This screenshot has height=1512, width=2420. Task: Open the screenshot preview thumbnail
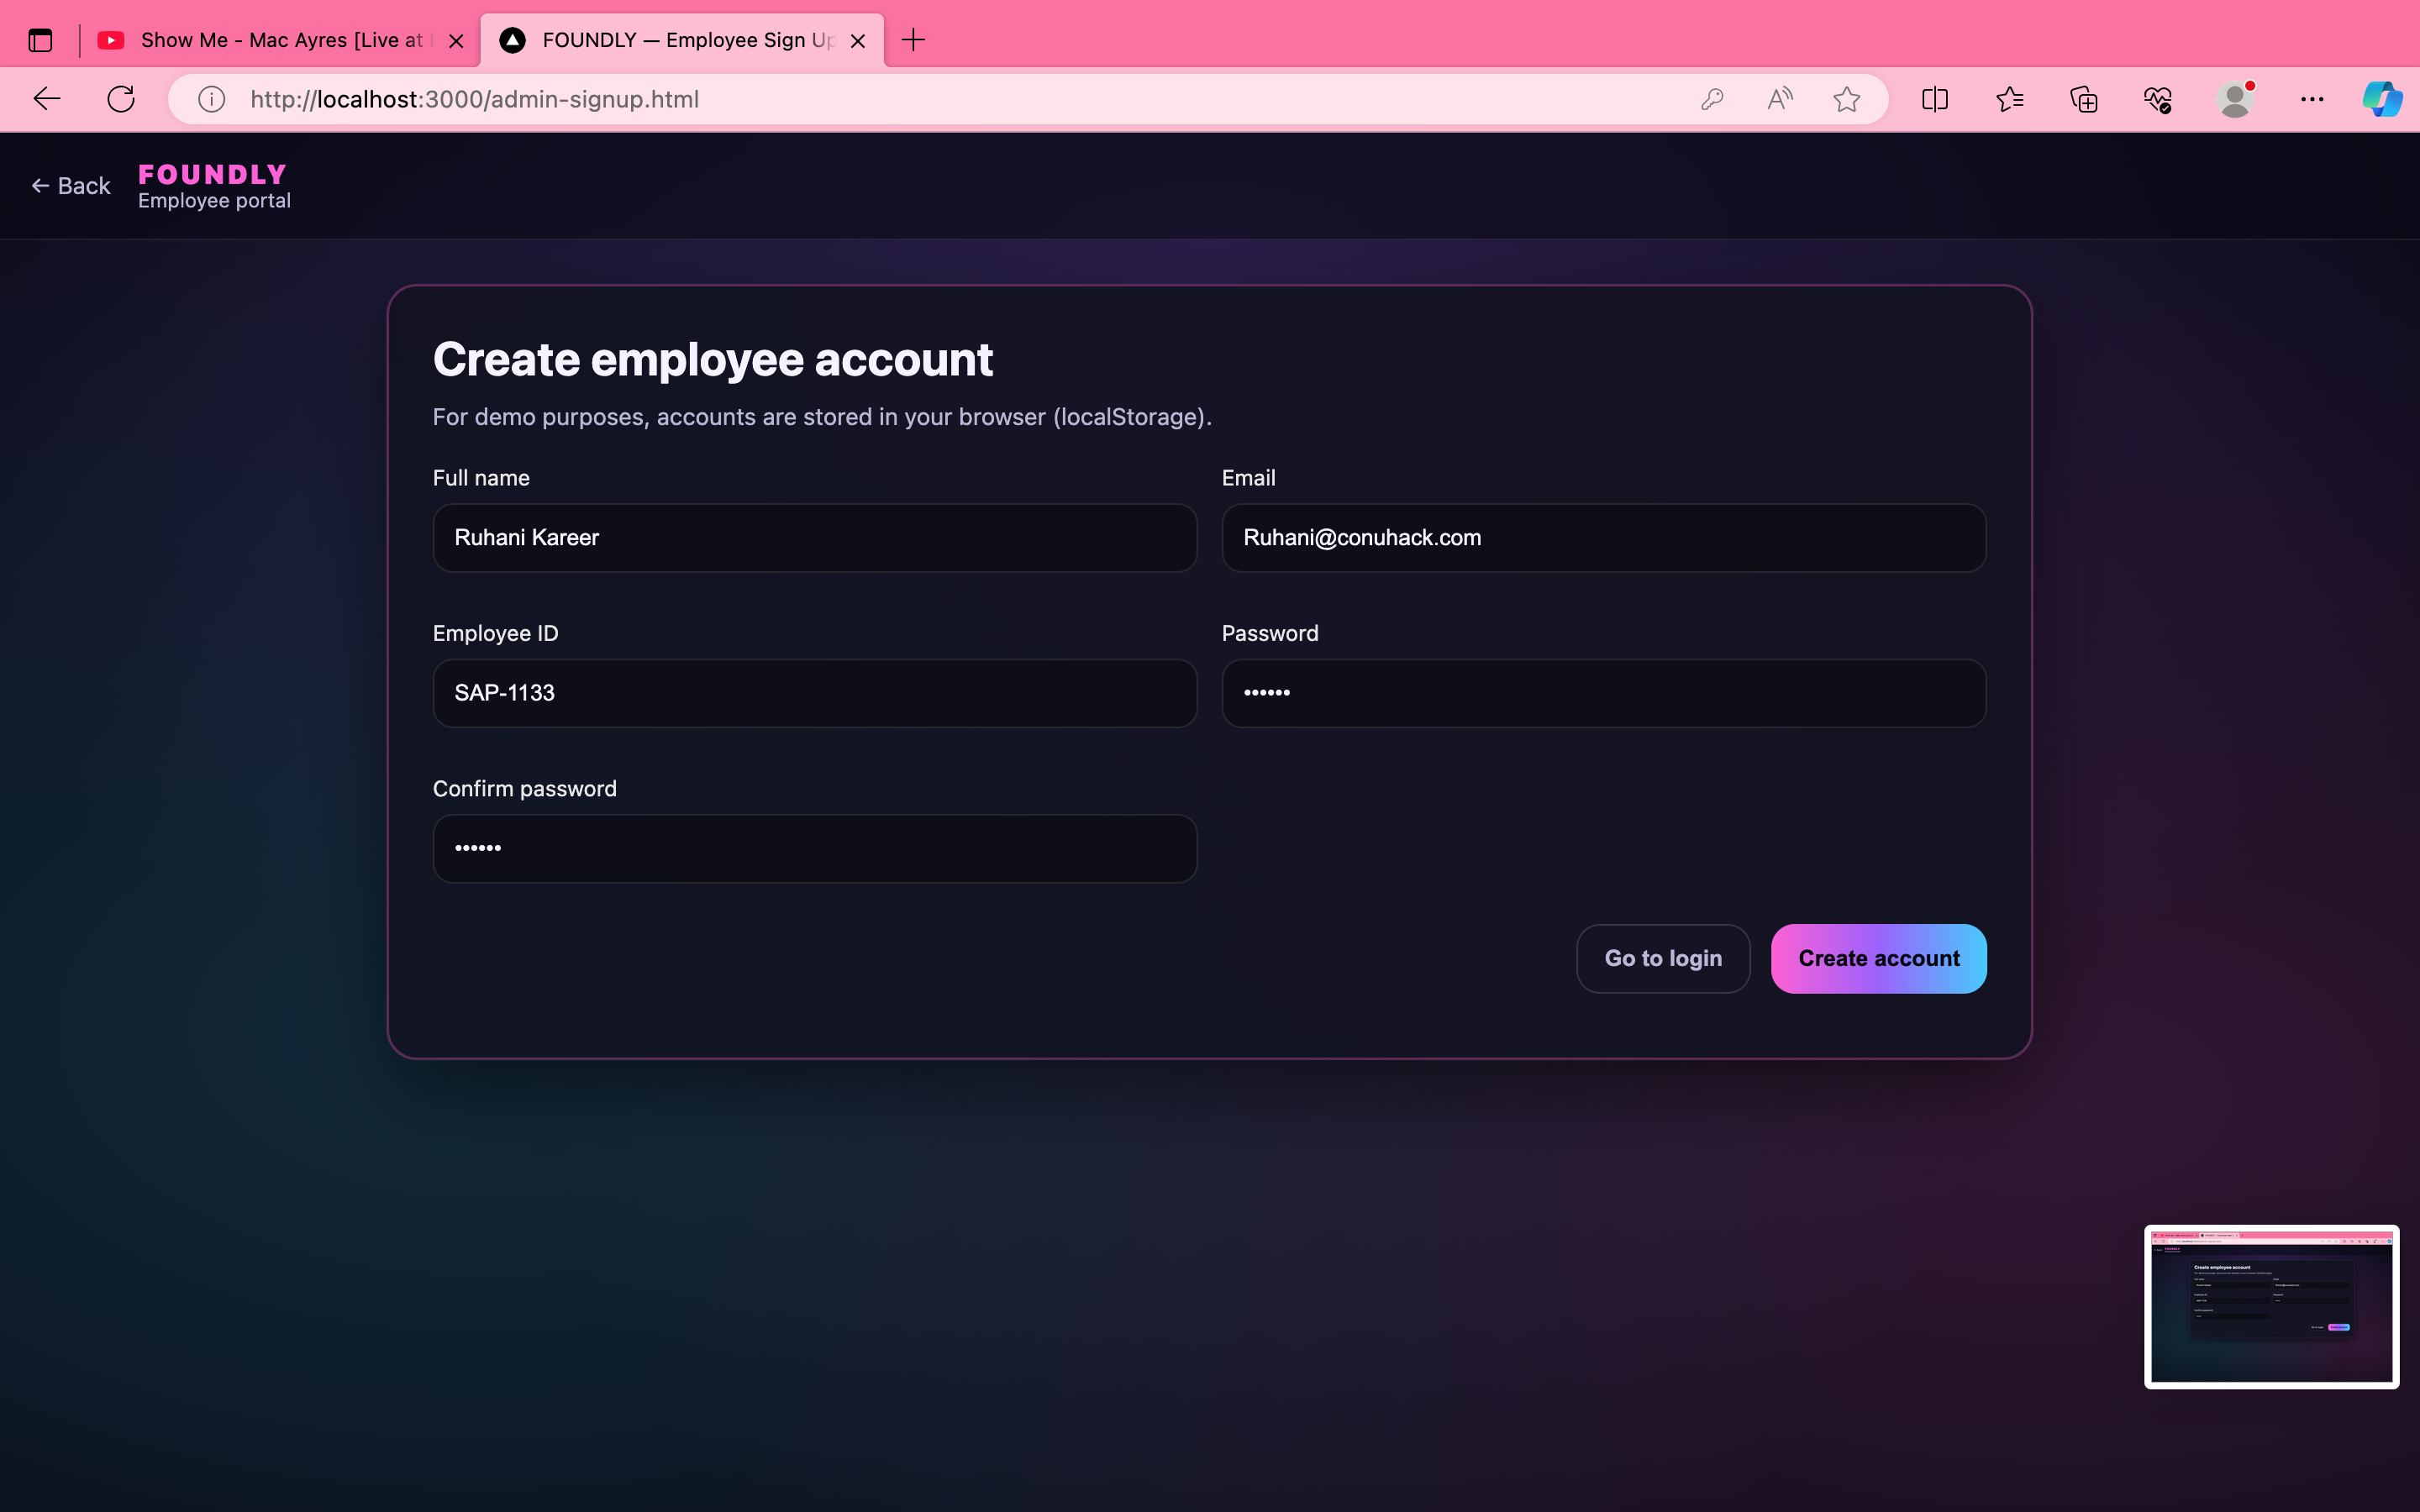(x=2271, y=1306)
